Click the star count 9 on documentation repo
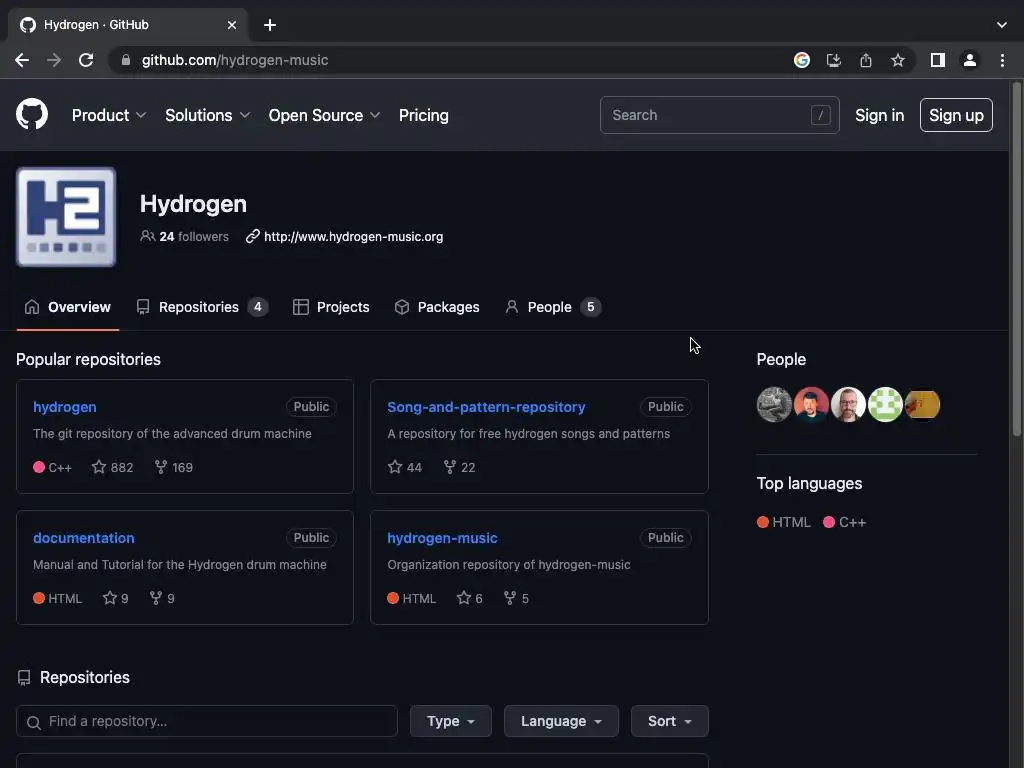 tap(116, 598)
